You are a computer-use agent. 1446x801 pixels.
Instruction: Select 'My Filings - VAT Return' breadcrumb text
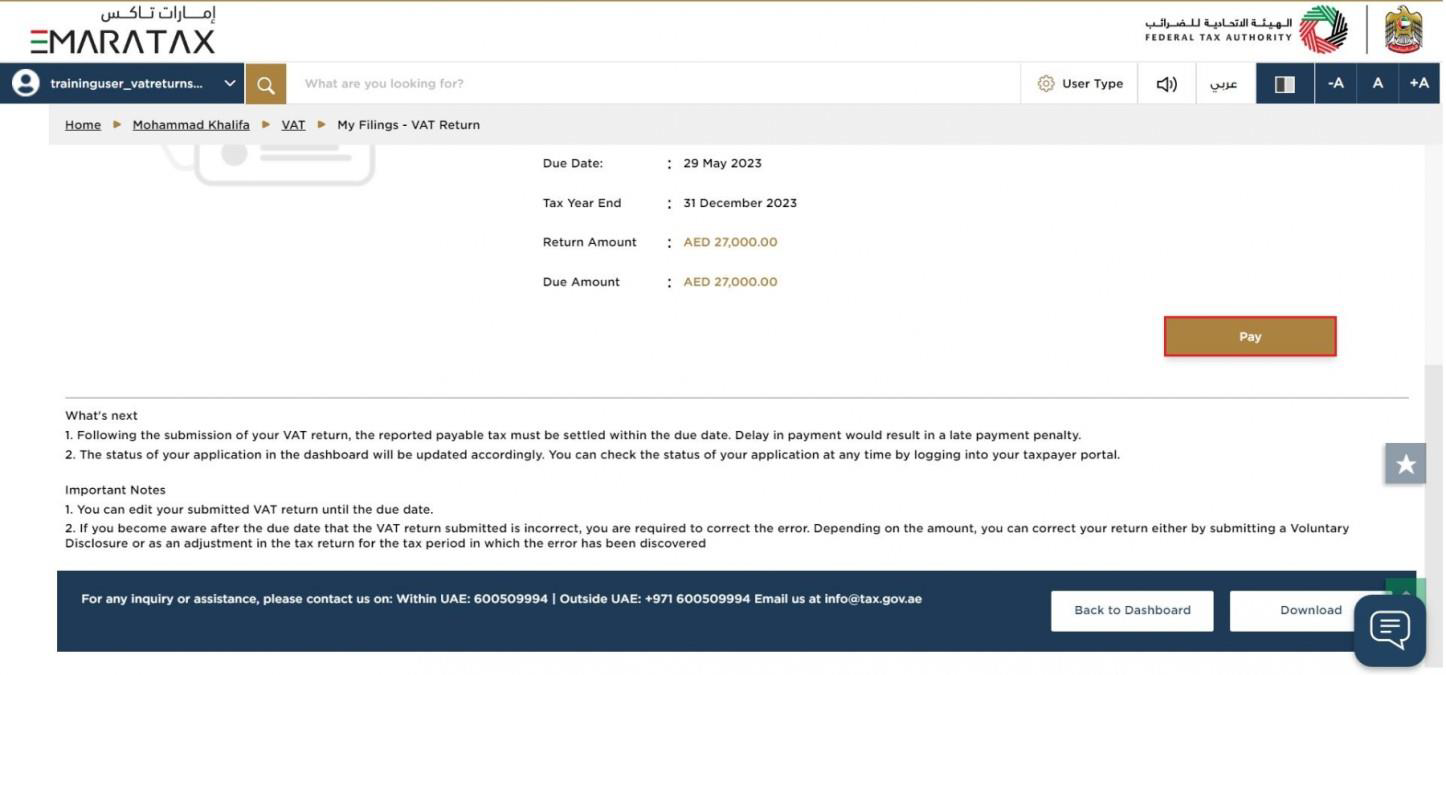pos(408,125)
